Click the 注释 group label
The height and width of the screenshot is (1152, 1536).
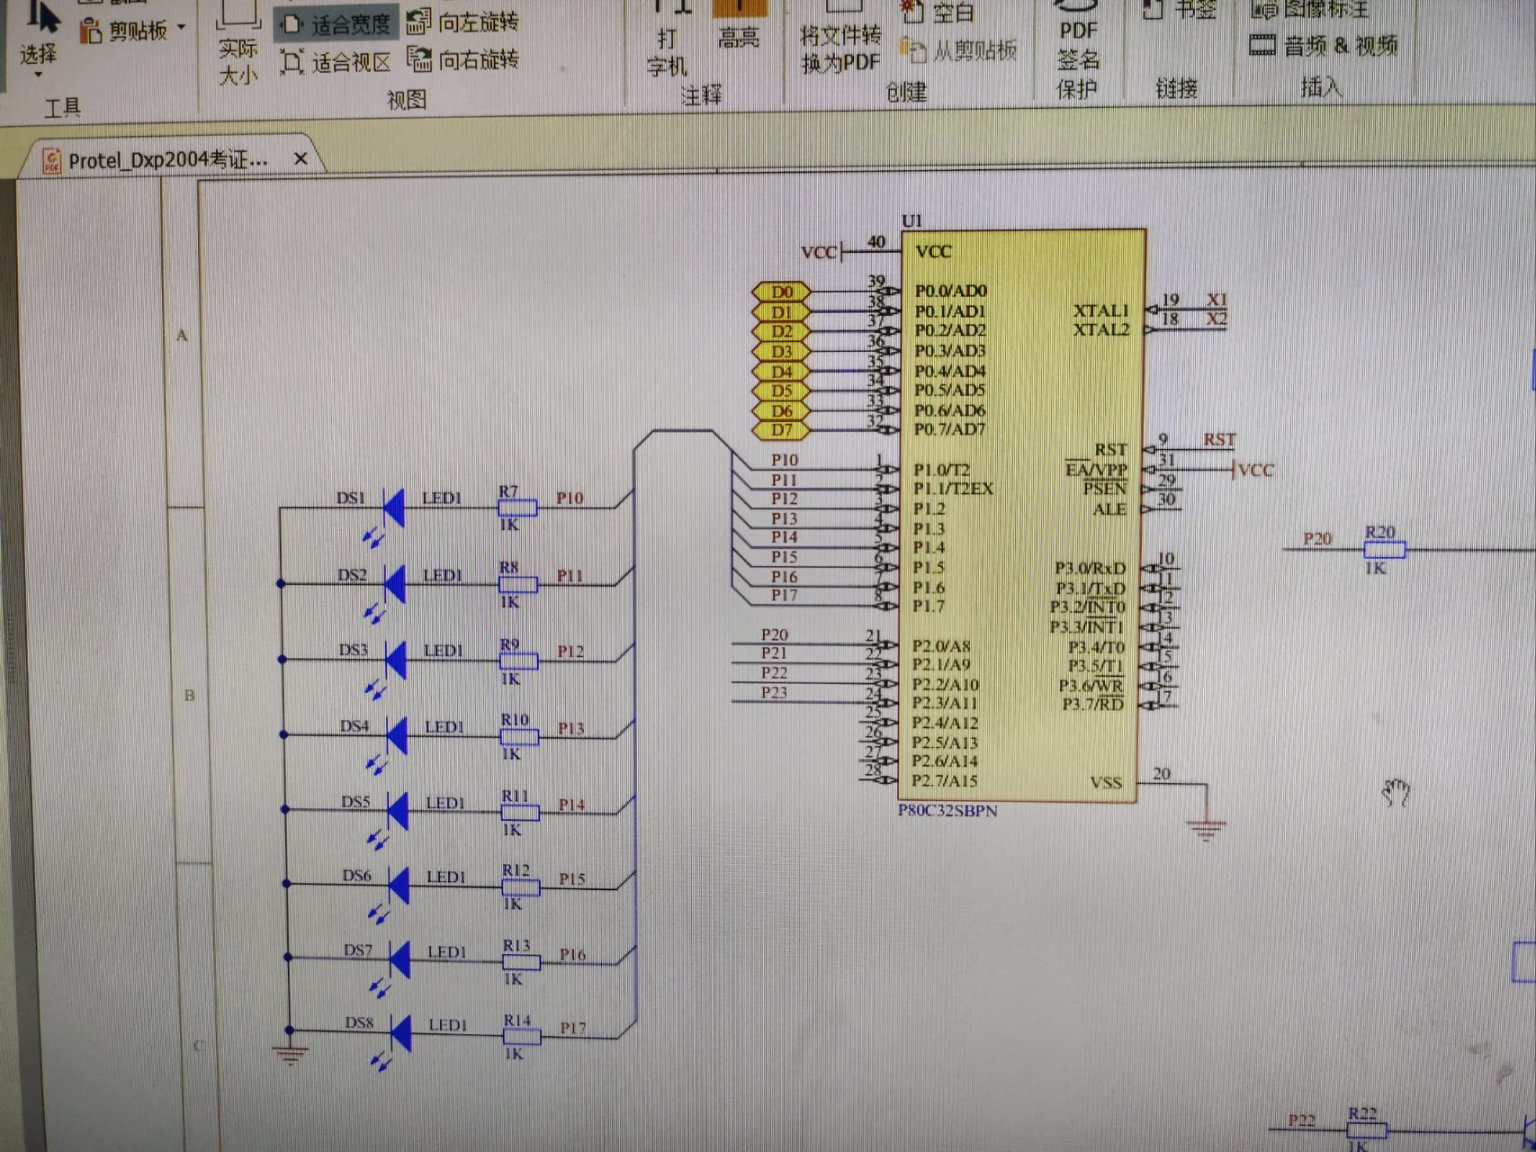(701, 95)
